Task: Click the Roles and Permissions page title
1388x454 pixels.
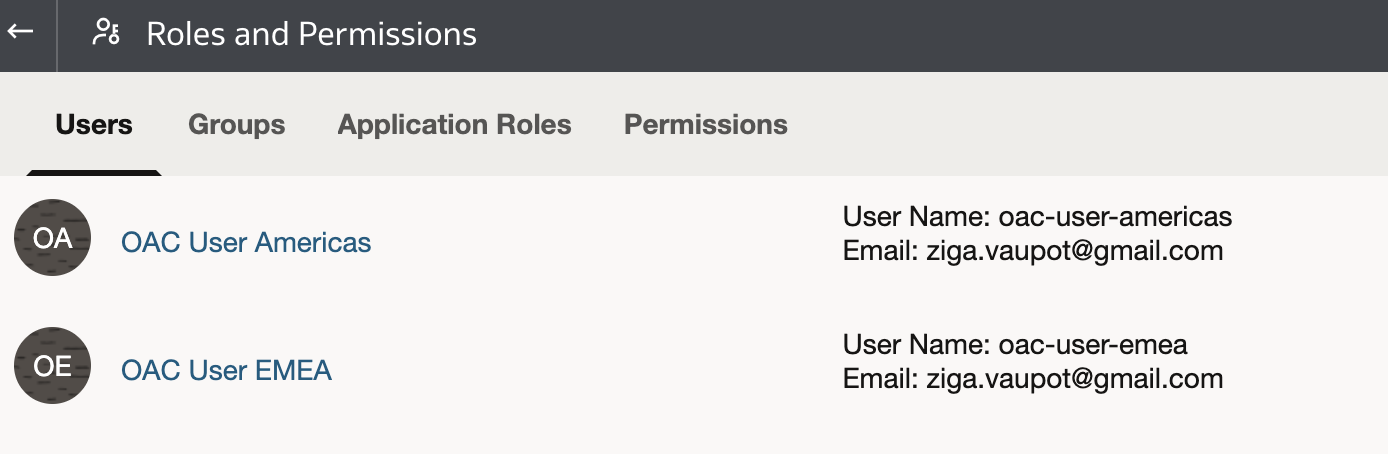Action: click(312, 34)
